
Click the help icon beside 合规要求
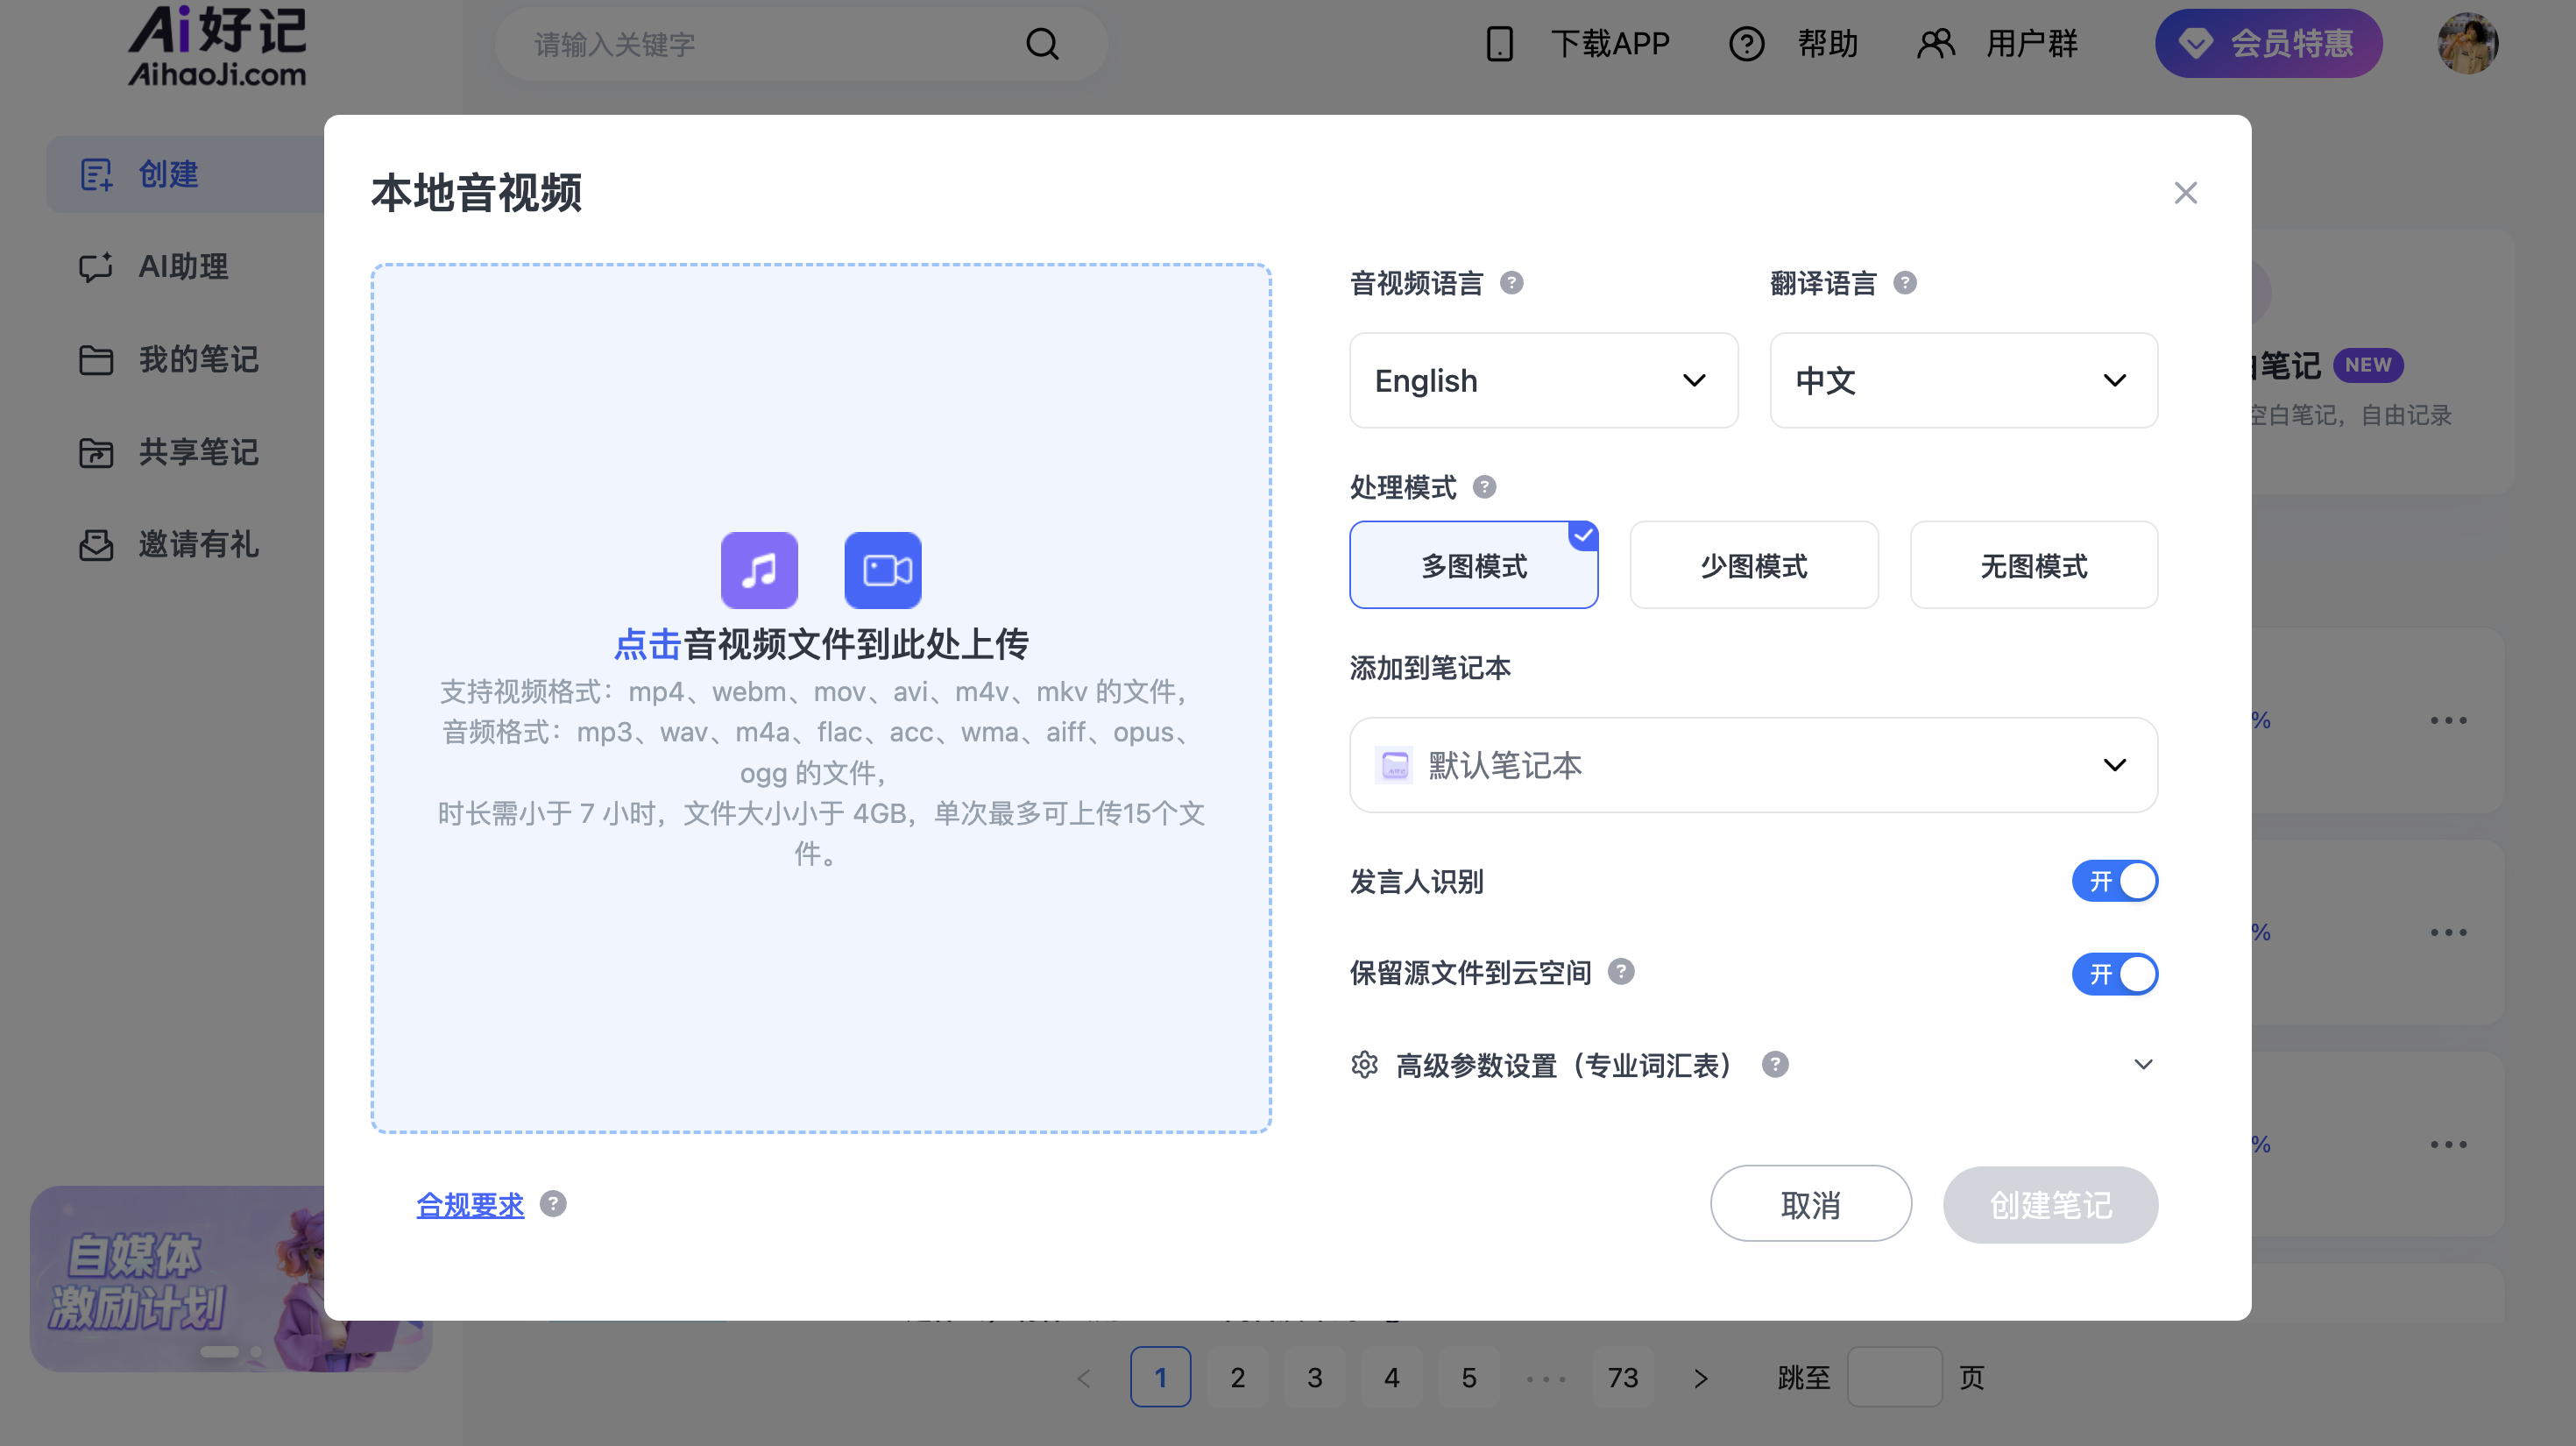[x=552, y=1204]
